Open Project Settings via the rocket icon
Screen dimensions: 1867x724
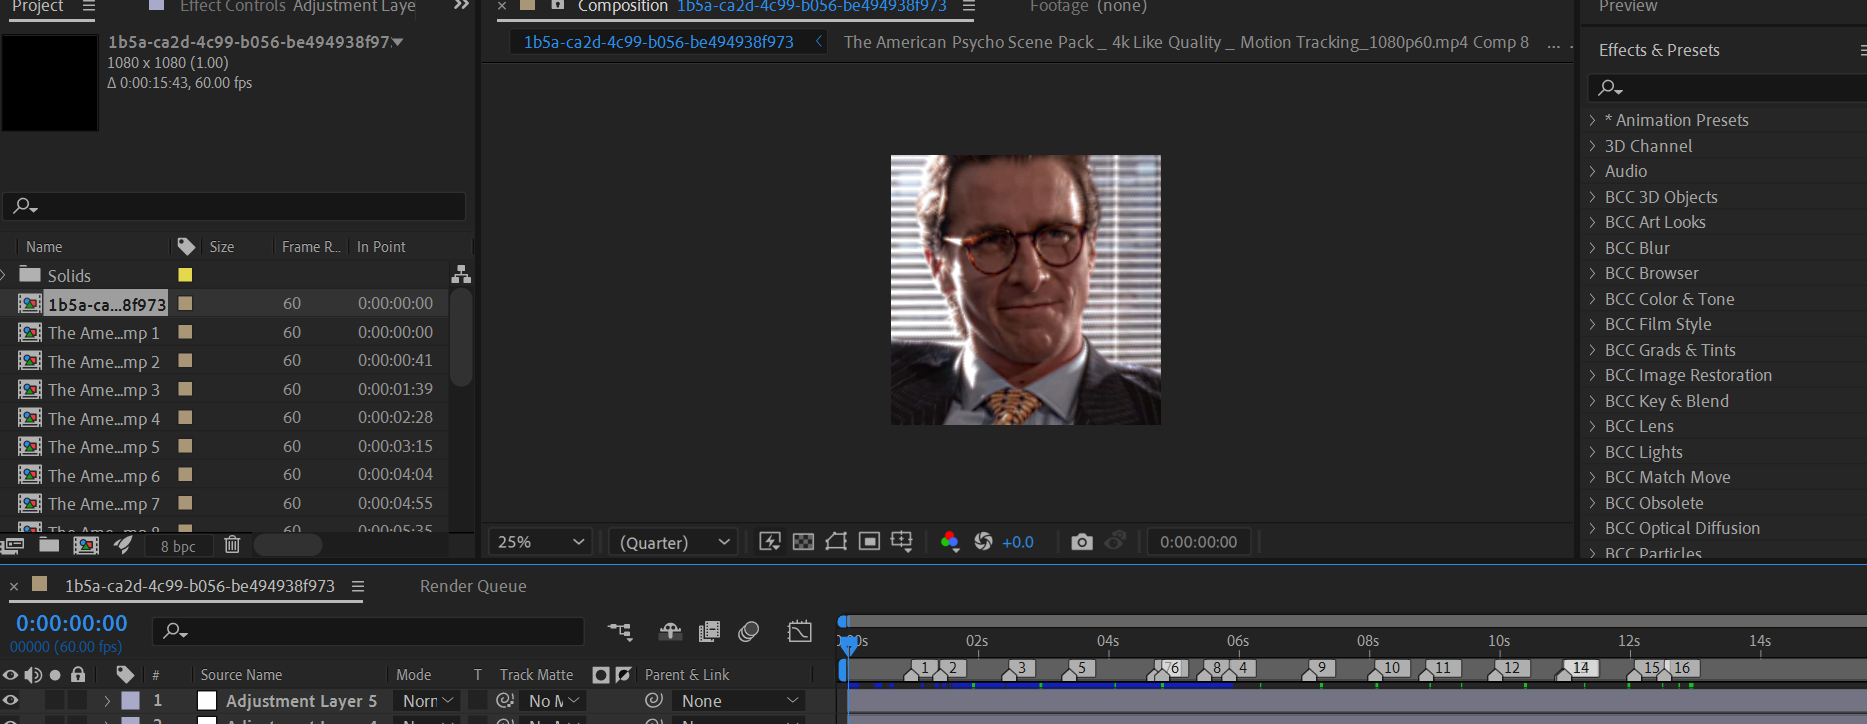[x=123, y=545]
